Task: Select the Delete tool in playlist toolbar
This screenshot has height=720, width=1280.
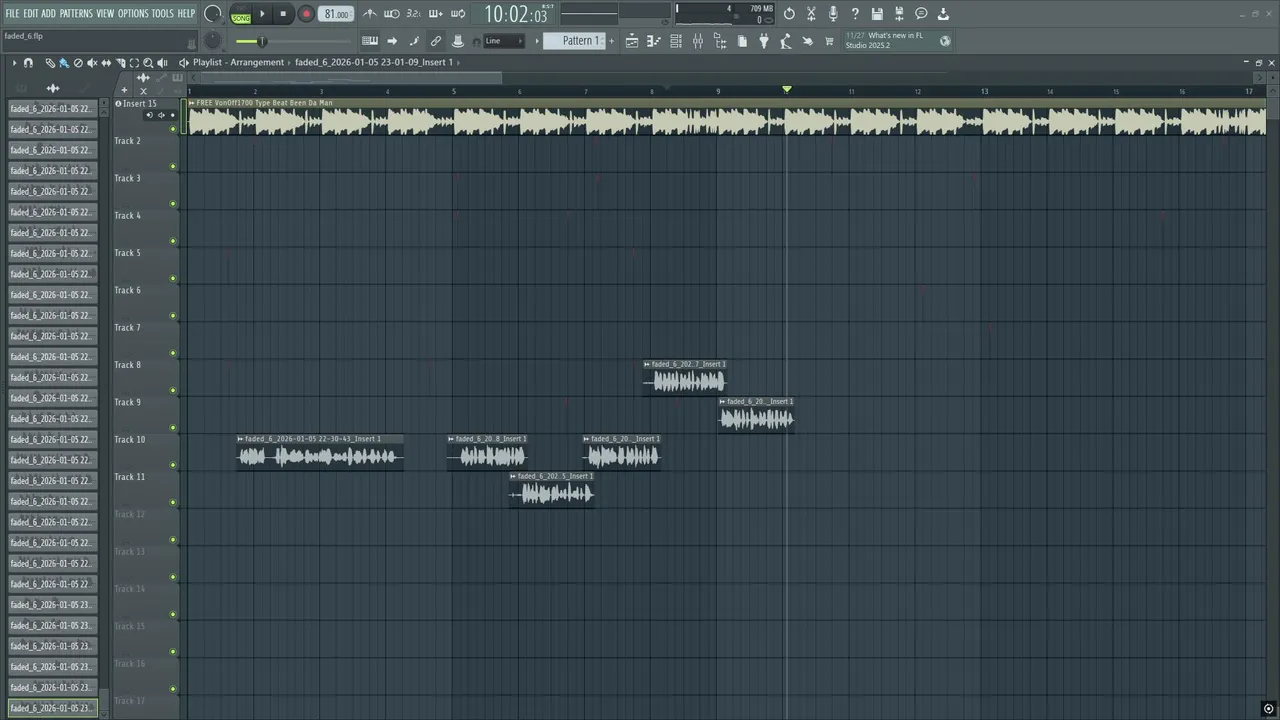Action: 78,63
